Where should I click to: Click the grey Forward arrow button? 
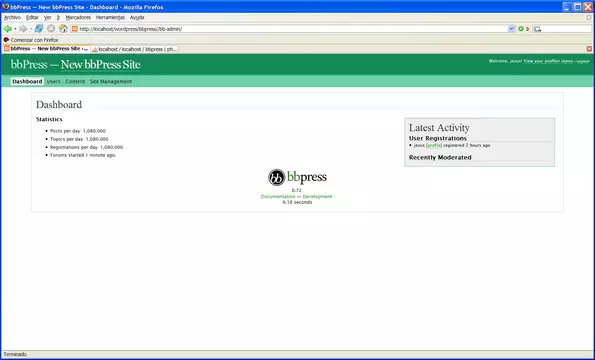coord(23,29)
